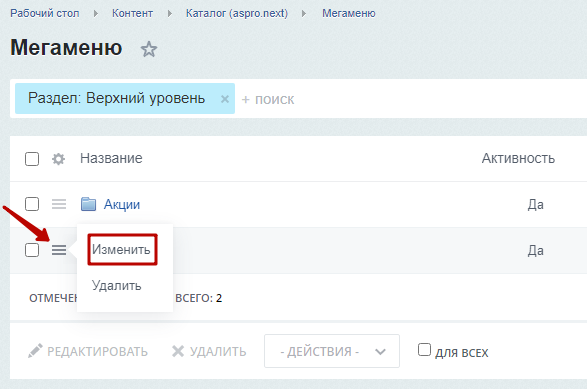587x389 pixels.
Task: Remove the Раздел: Верхний уровень filter
Action: pos(225,99)
